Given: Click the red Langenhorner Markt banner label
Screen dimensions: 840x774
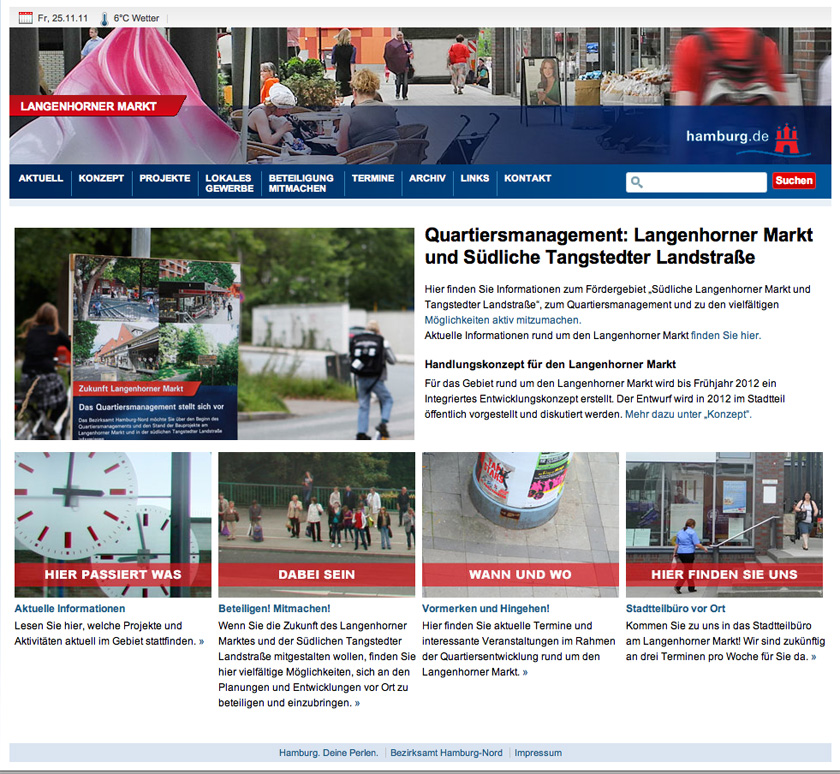Looking at the screenshot, I should (96, 106).
